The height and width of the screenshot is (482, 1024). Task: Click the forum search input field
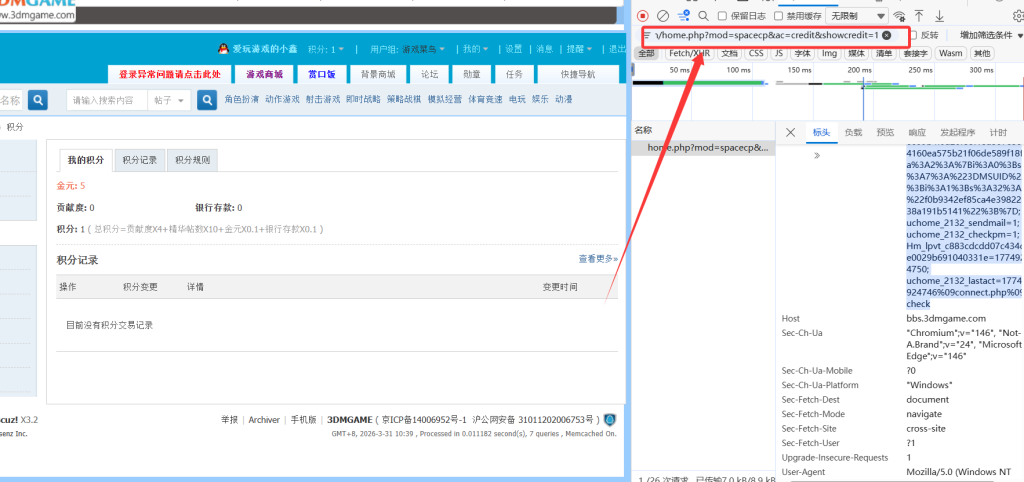[x=106, y=100]
